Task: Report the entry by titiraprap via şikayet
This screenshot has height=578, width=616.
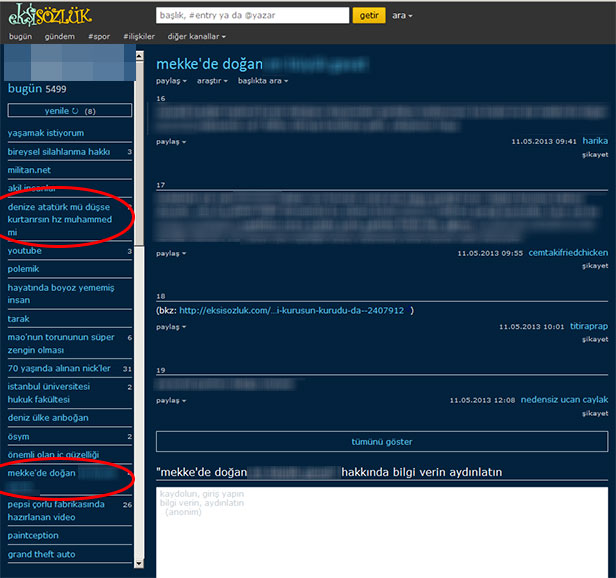Action: pyautogui.click(x=595, y=339)
